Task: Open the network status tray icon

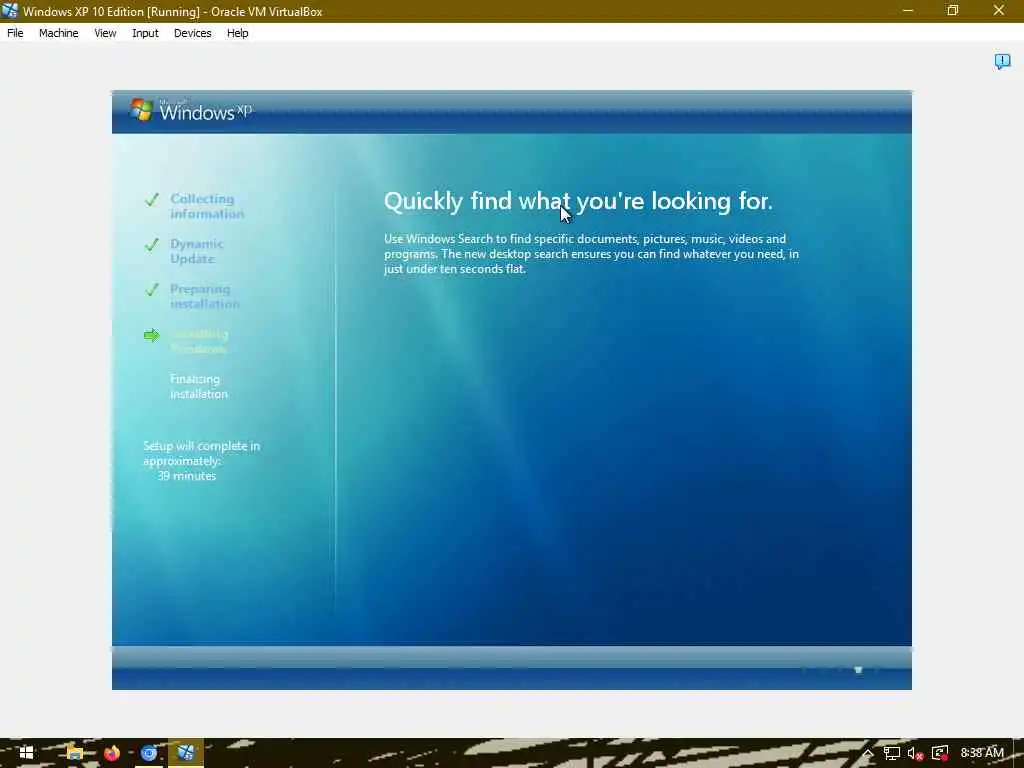Action: pyautogui.click(x=891, y=753)
